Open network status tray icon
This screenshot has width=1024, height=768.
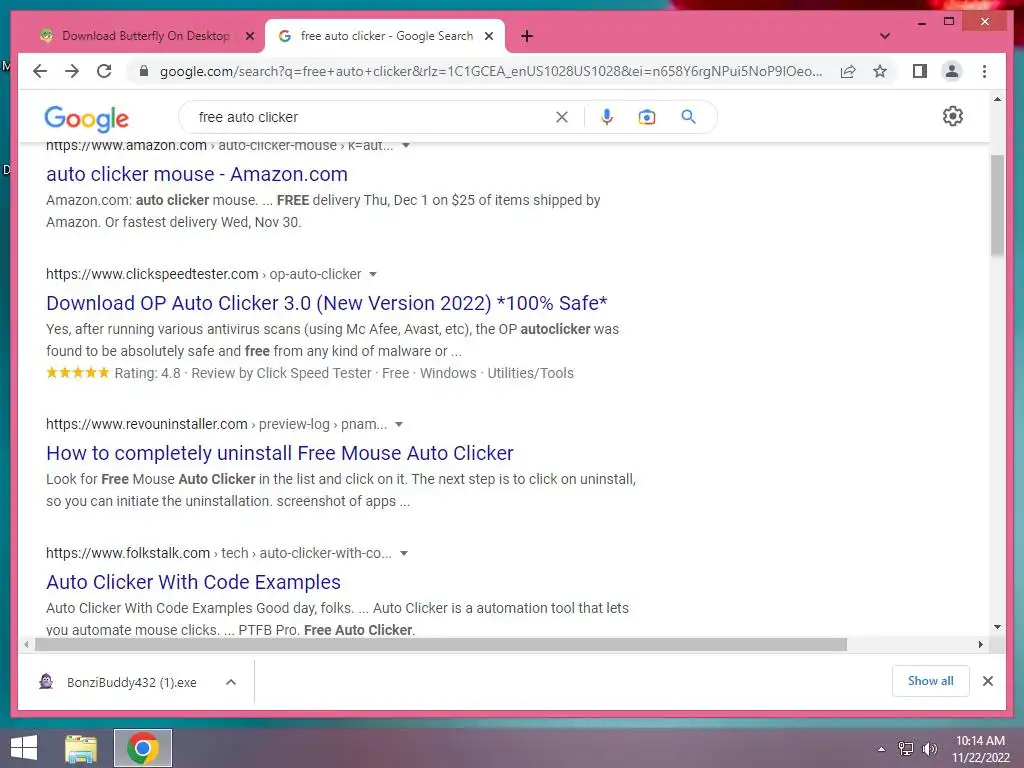tap(906, 749)
